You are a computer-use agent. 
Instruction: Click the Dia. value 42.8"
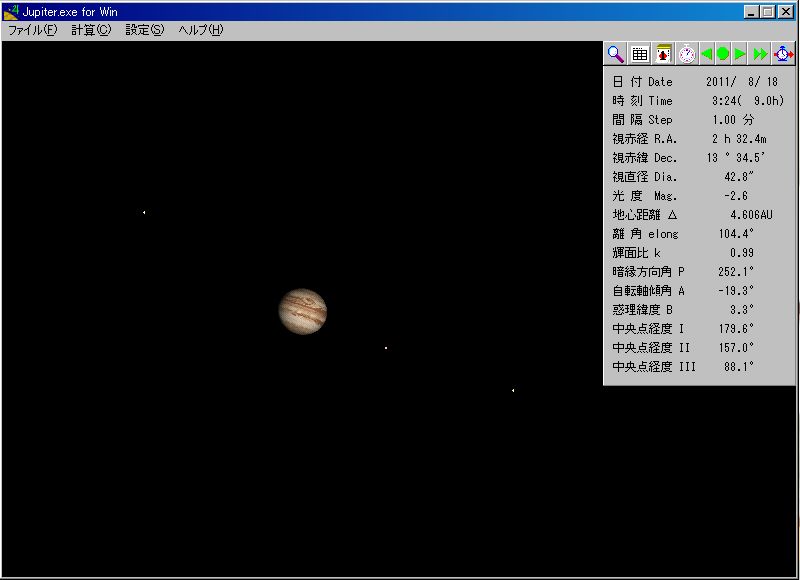click(x=739, y=177)
